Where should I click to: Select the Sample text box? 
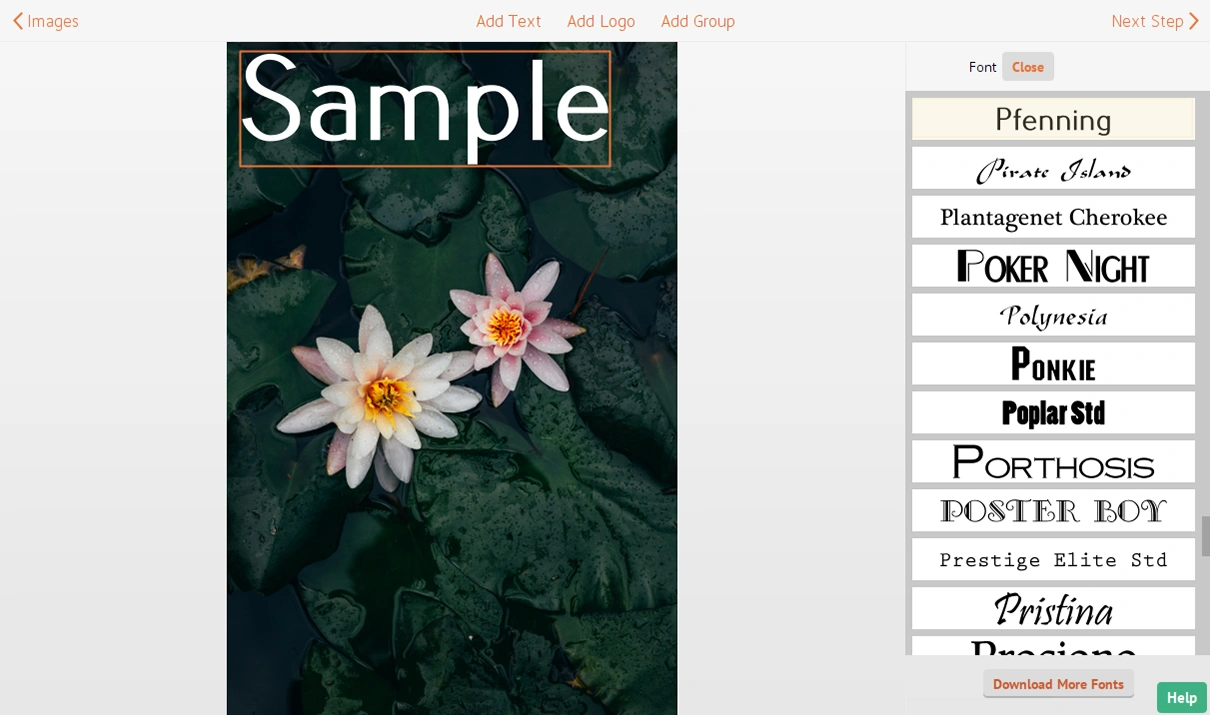pyautogui.click(x=425, y=109)
